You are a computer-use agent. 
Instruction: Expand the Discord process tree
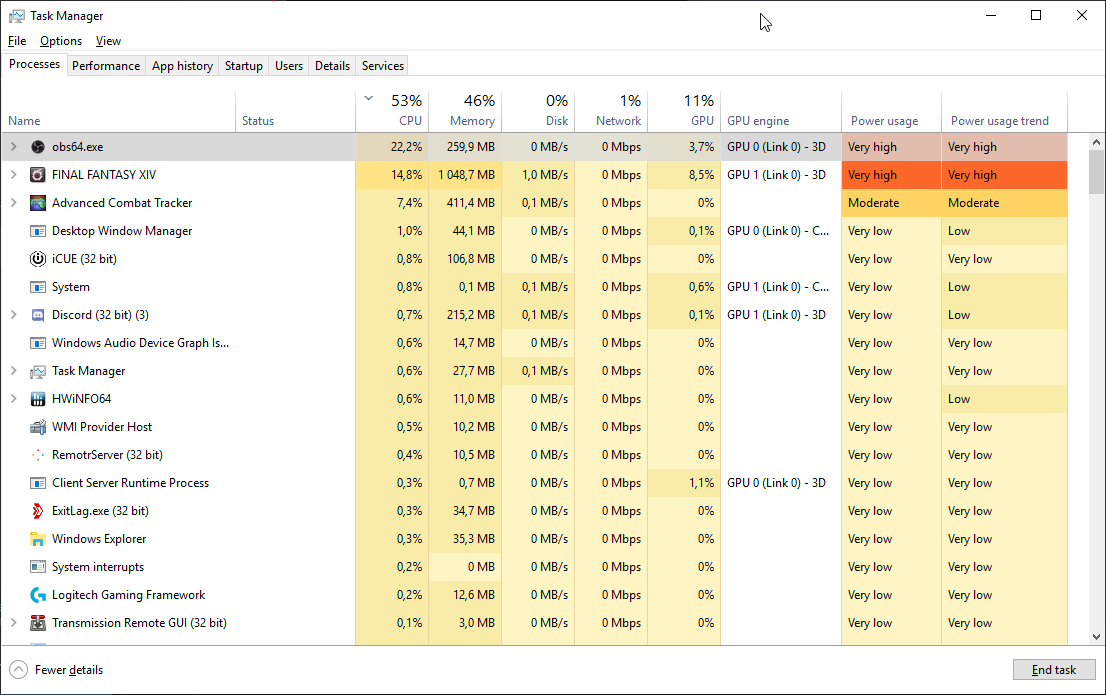[13, 315]
